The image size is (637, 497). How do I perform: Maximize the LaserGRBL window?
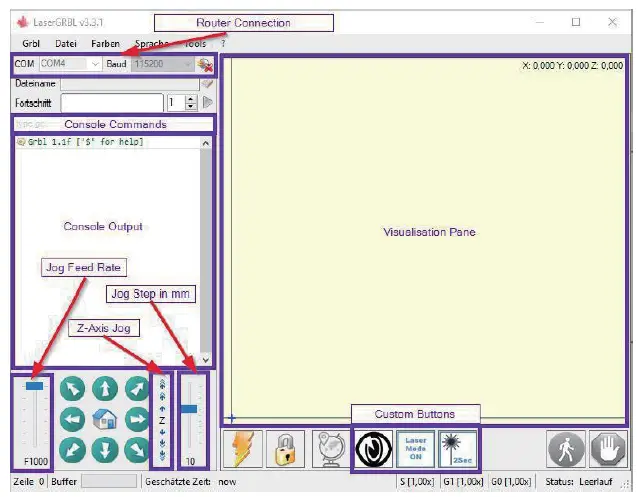pos(576,22)
